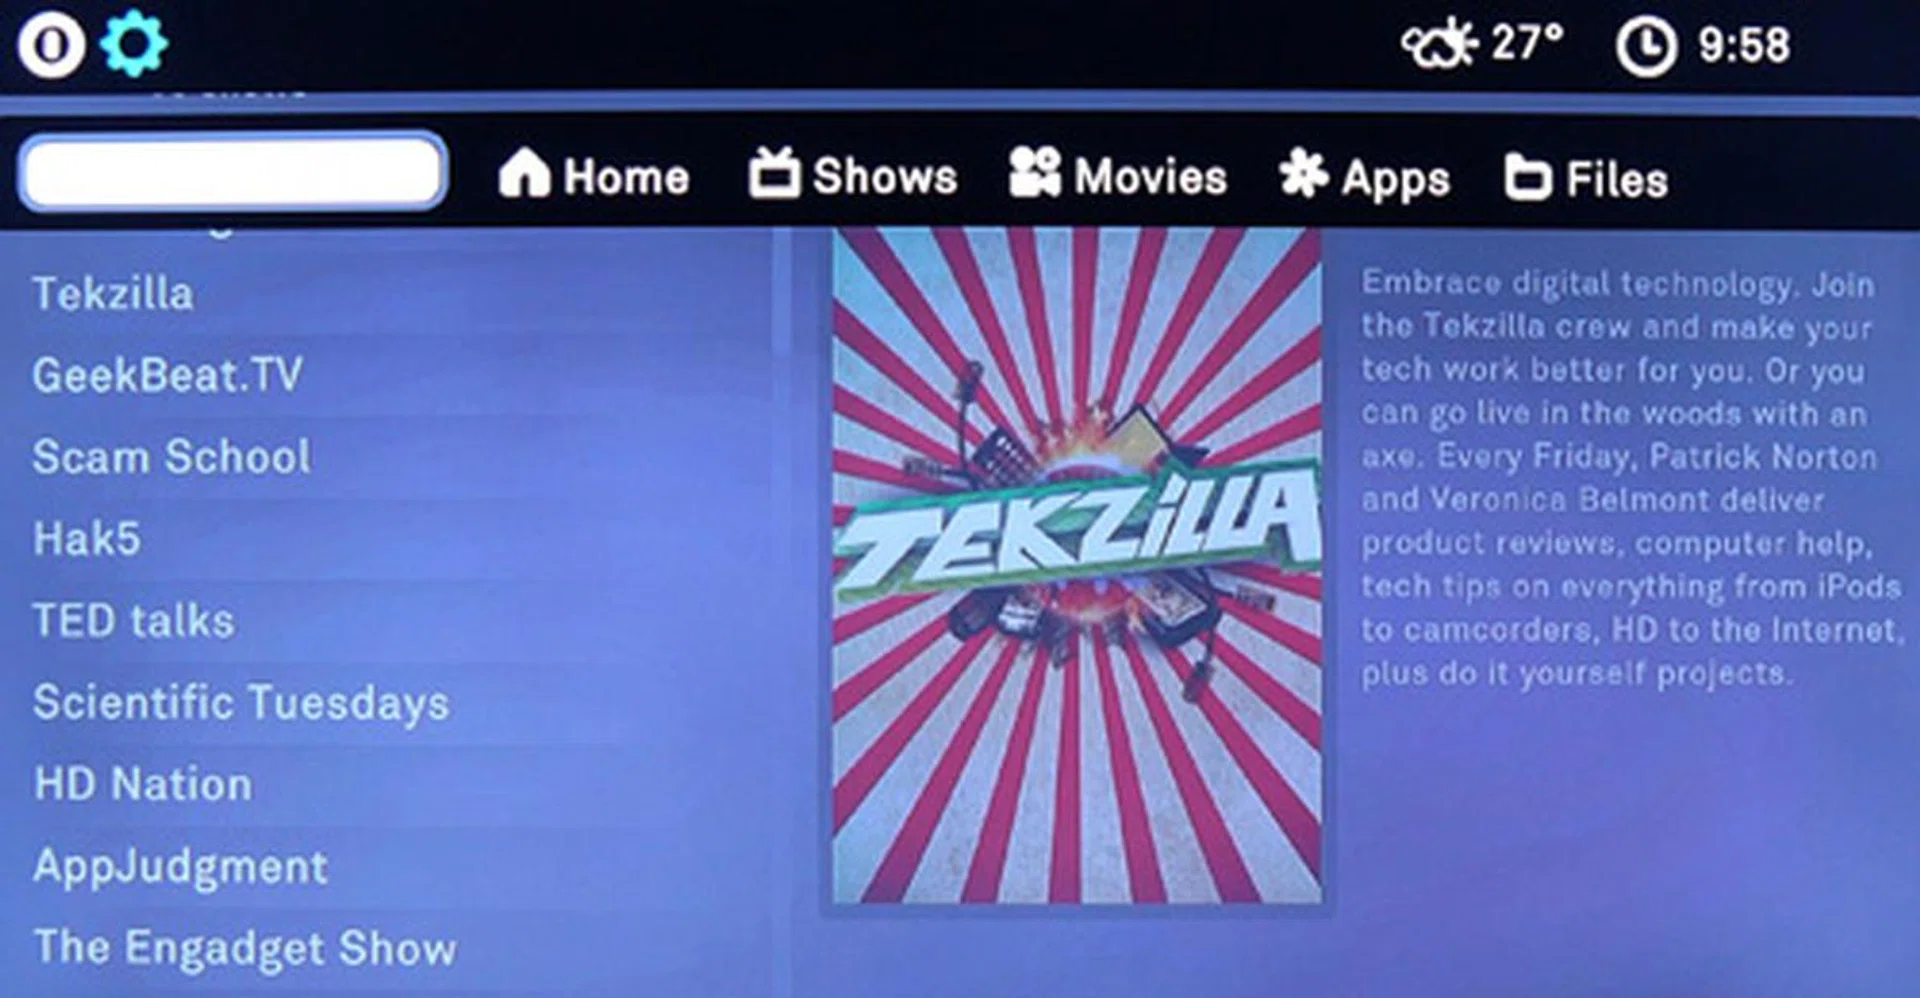Click the clock icon beside 9:58

(x=1646, y=47)
